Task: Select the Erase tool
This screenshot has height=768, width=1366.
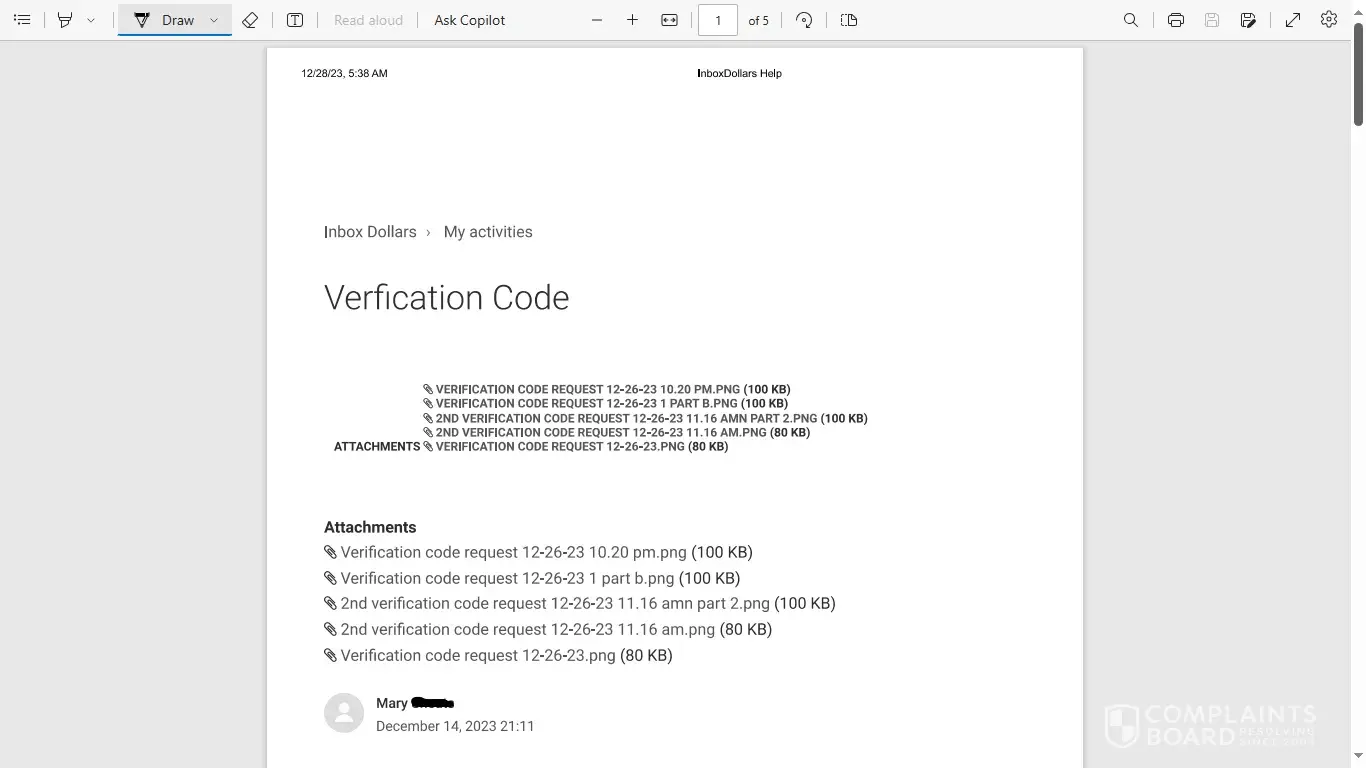Action: coord(251,20)
